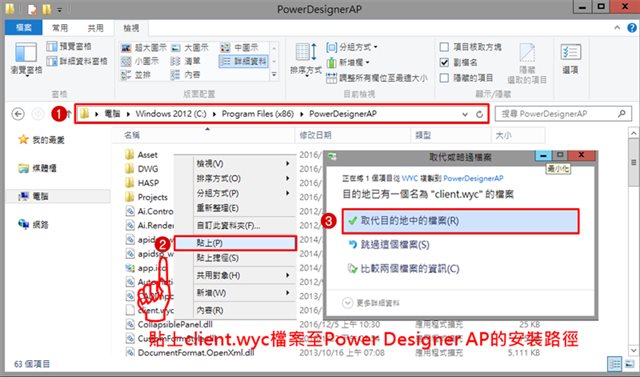640x377 pixels.
Task: Click the Program Files (x86) breadcrumb
Action: point(258,114)
